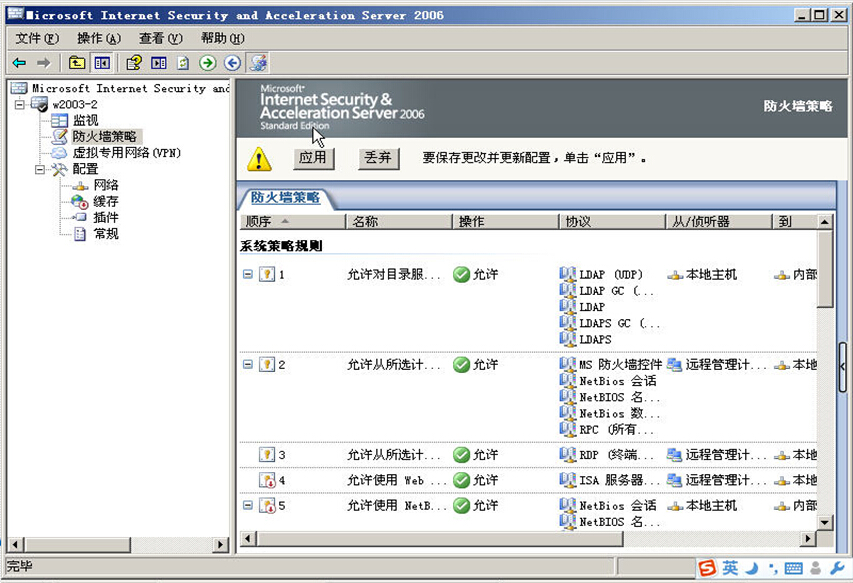Sort rules by the 名称 column header
Screen dimensions: 853x583
397,221
